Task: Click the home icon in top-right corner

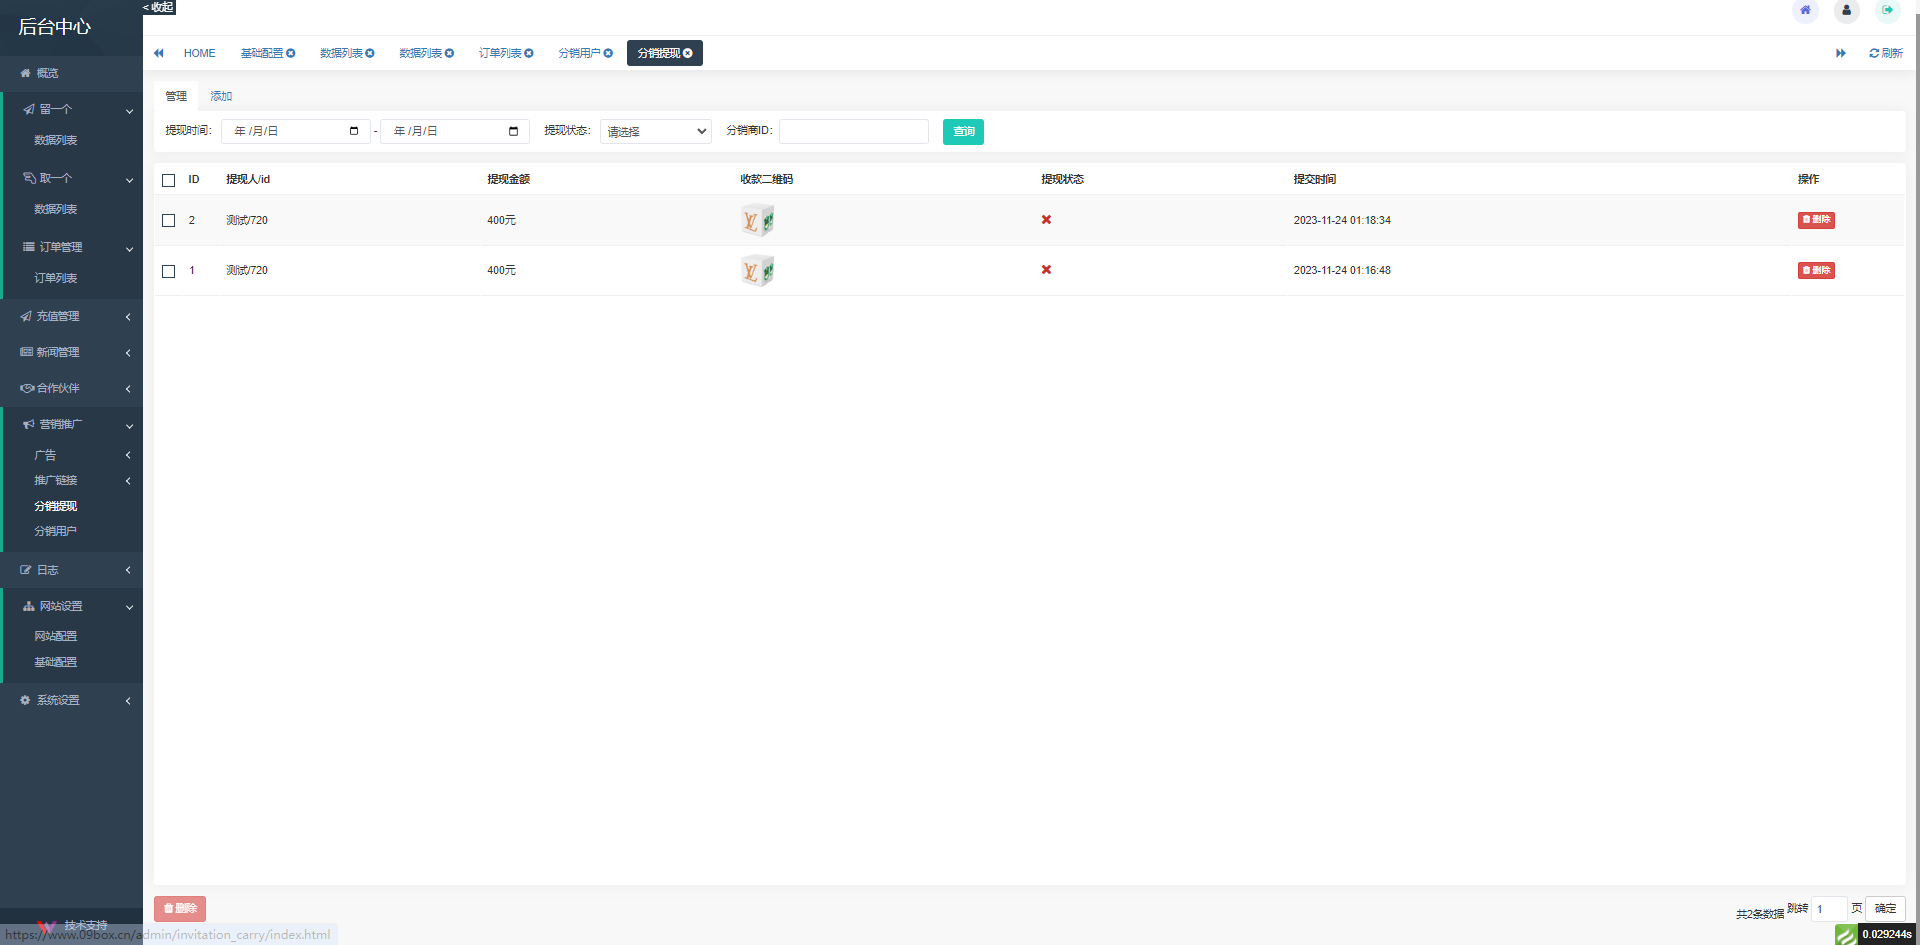Action: point(1805,11)
